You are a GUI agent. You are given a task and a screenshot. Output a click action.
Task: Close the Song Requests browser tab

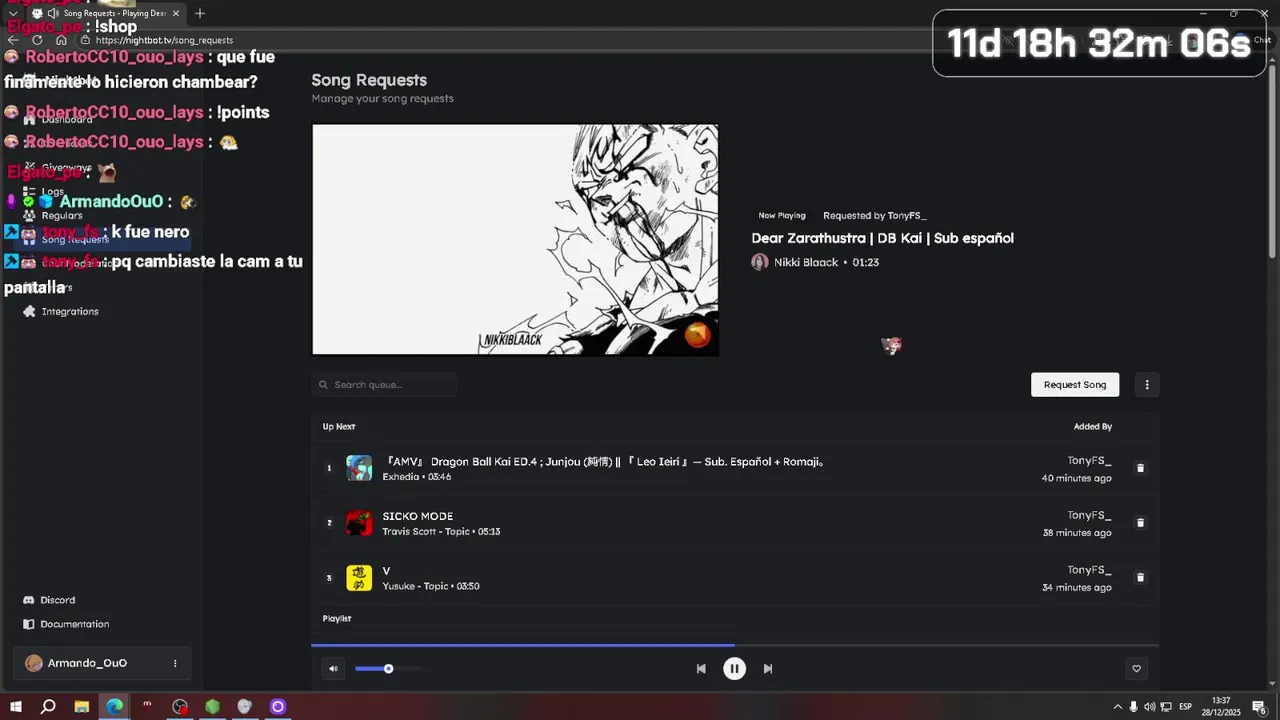[x=176, y=13]
